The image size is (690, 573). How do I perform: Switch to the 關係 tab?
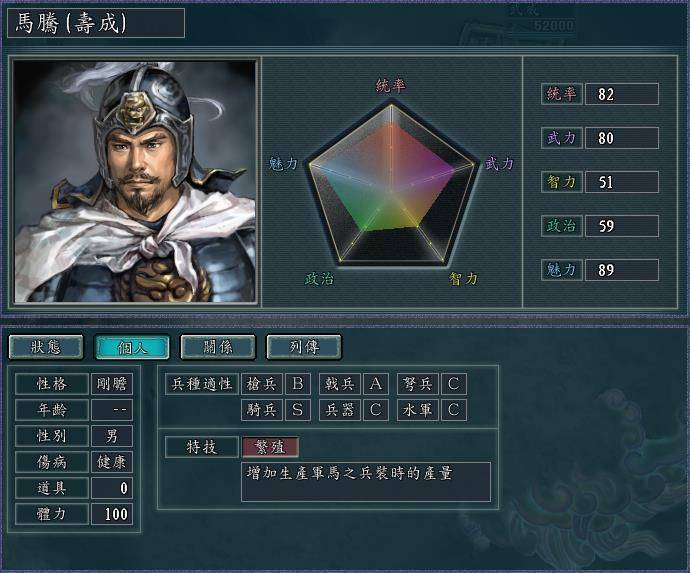pos(218,347)
